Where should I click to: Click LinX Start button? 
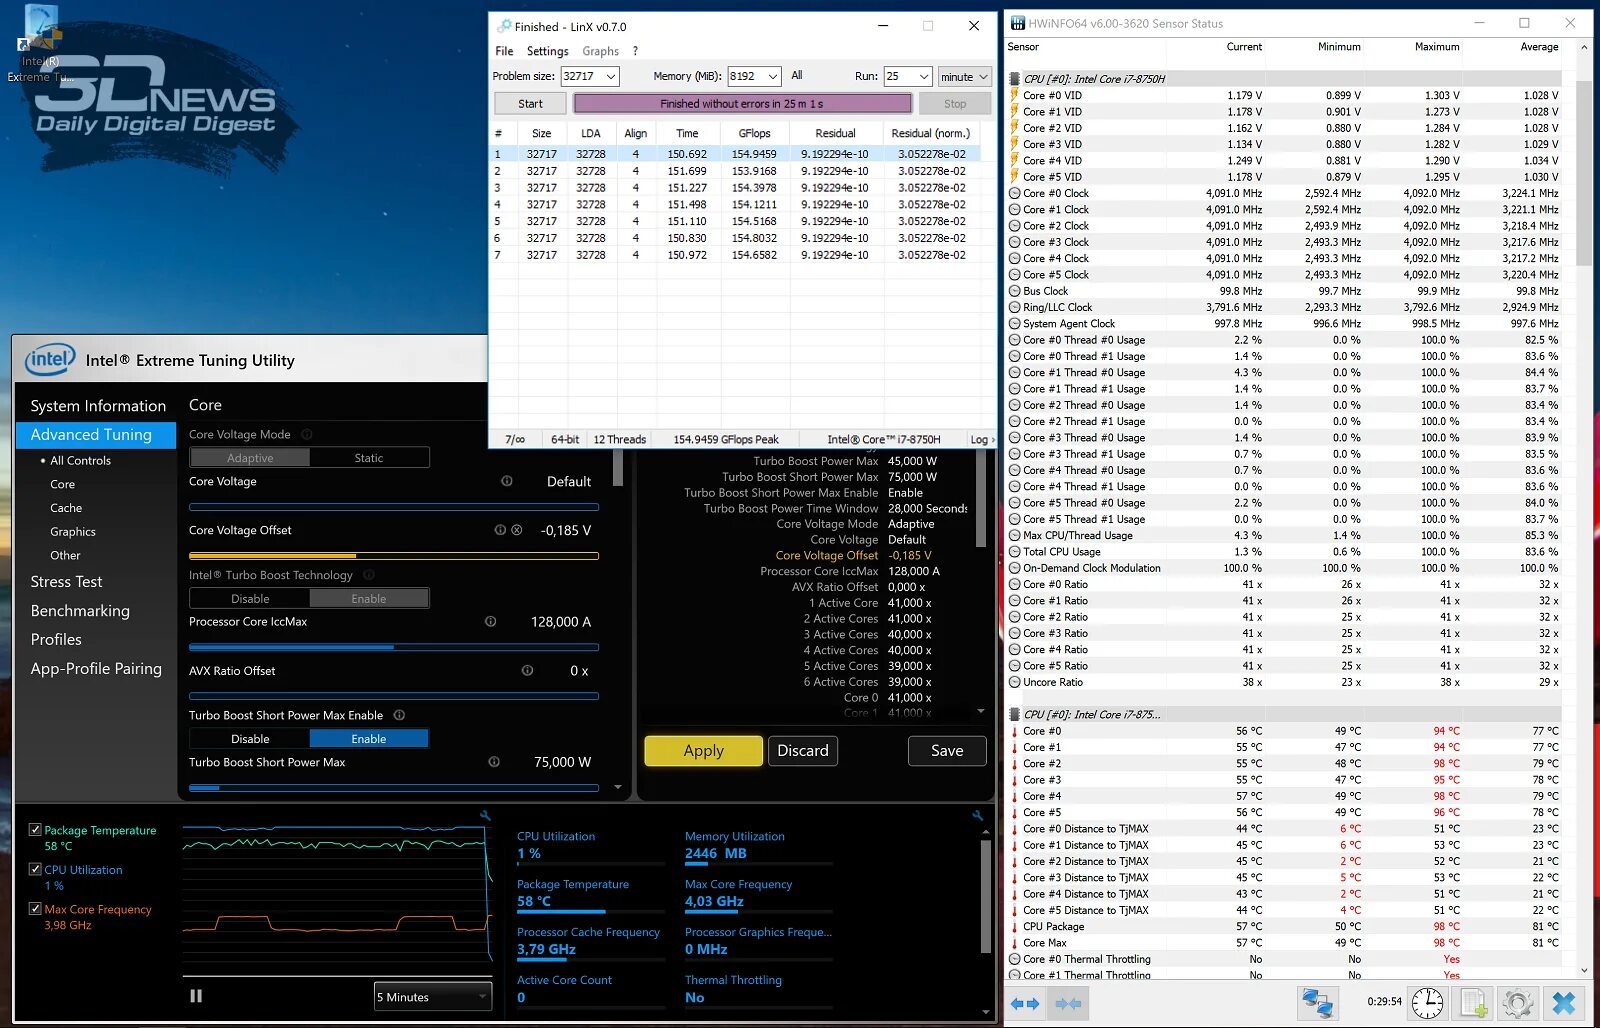(x=530, y=103)
